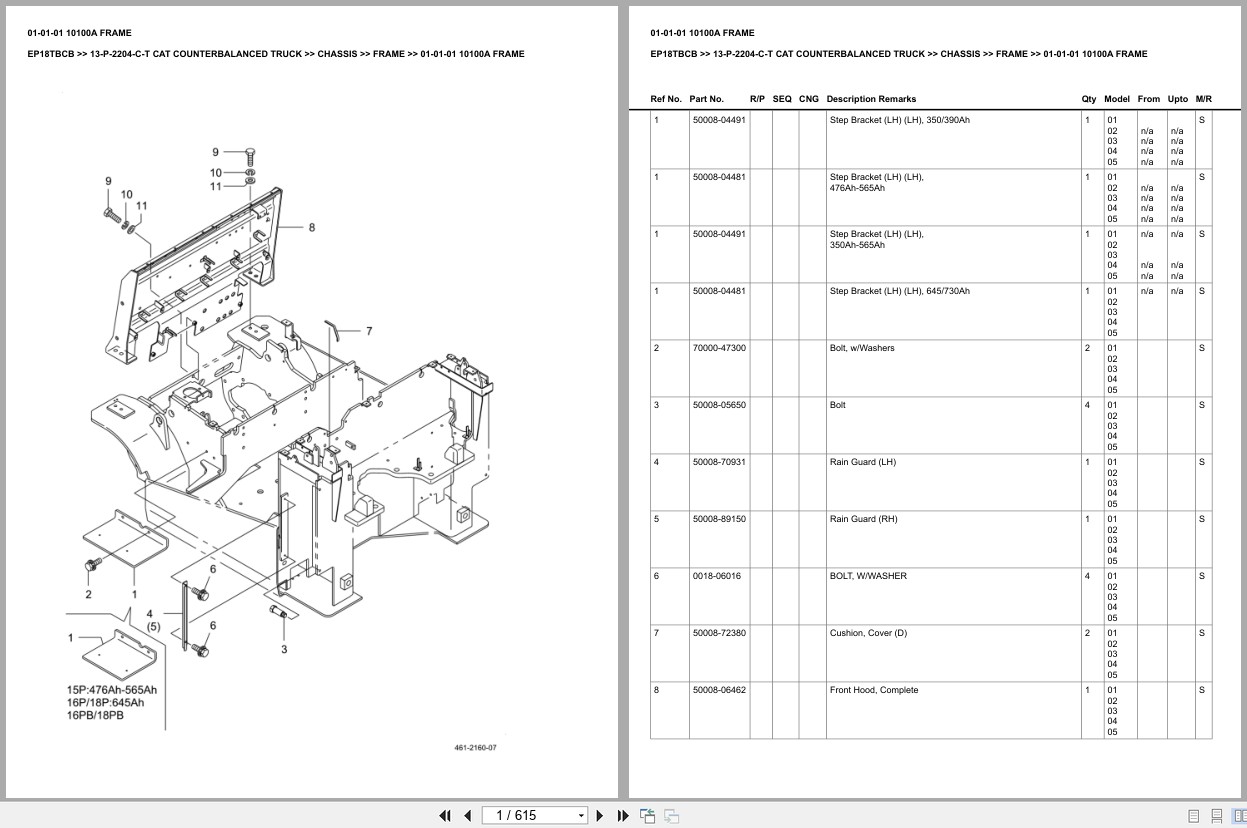
Task: Go back to the previous view
Action: point(647,815)
